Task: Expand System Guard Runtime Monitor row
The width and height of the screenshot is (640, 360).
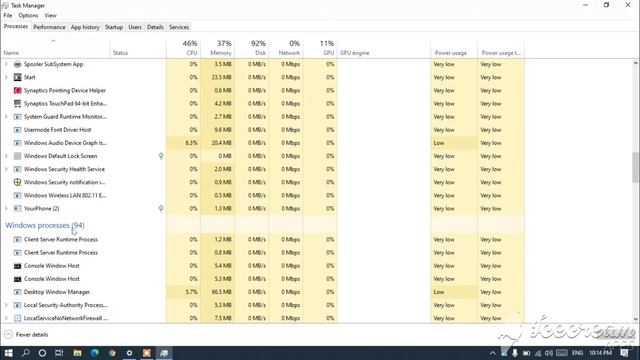Action: point(6,116)
